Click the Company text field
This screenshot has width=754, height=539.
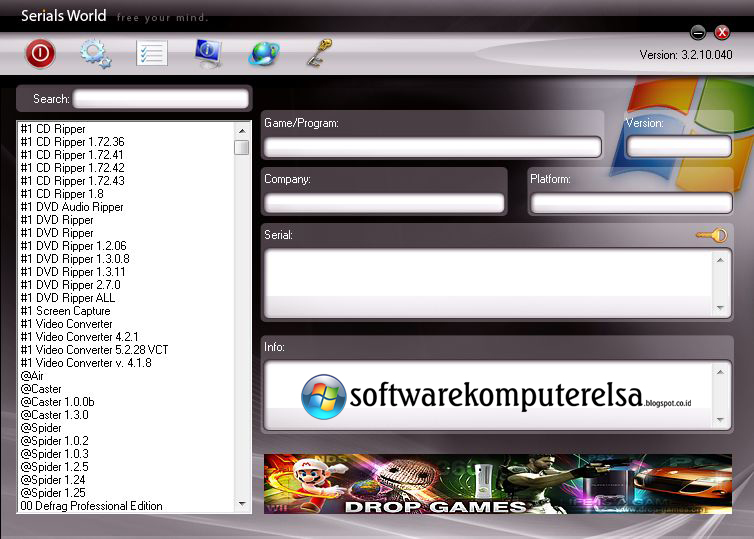pyautogui.click(x=384, y=203)
